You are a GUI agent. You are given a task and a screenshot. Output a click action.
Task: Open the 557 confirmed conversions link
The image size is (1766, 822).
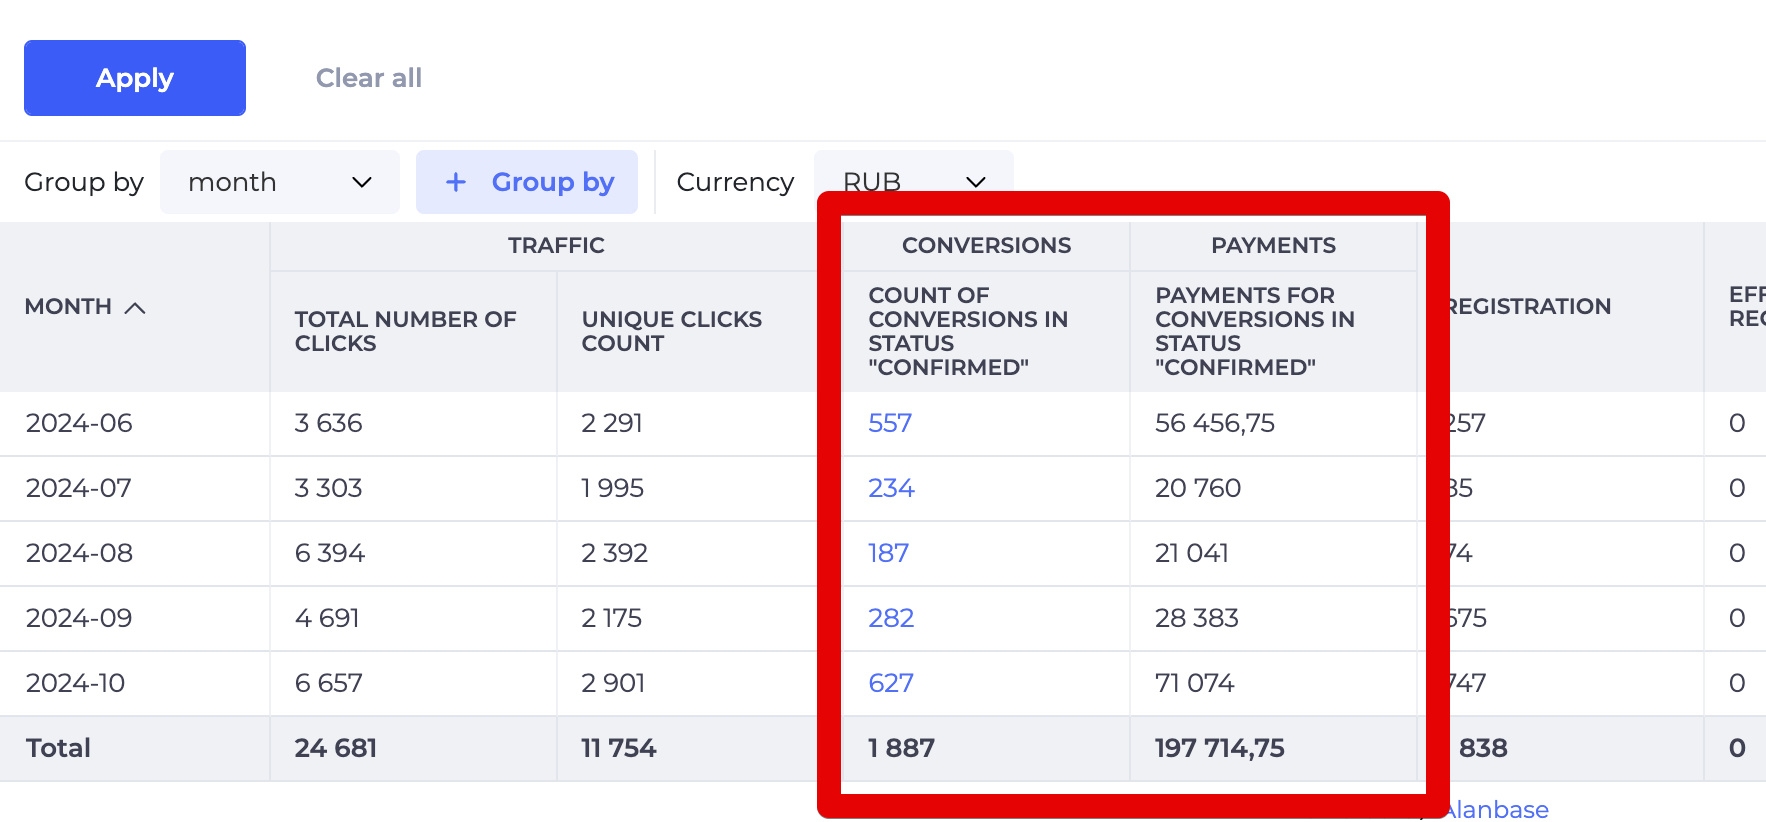point(890,423)
